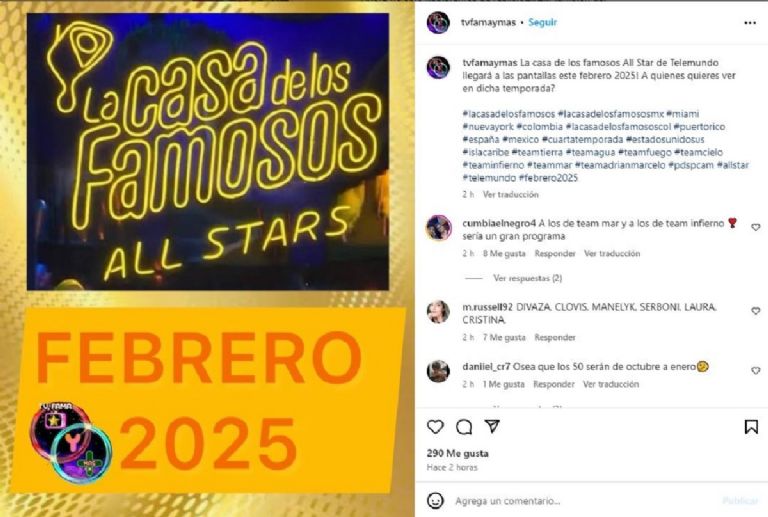Reply to m.russell92's comment

[555, 337]
